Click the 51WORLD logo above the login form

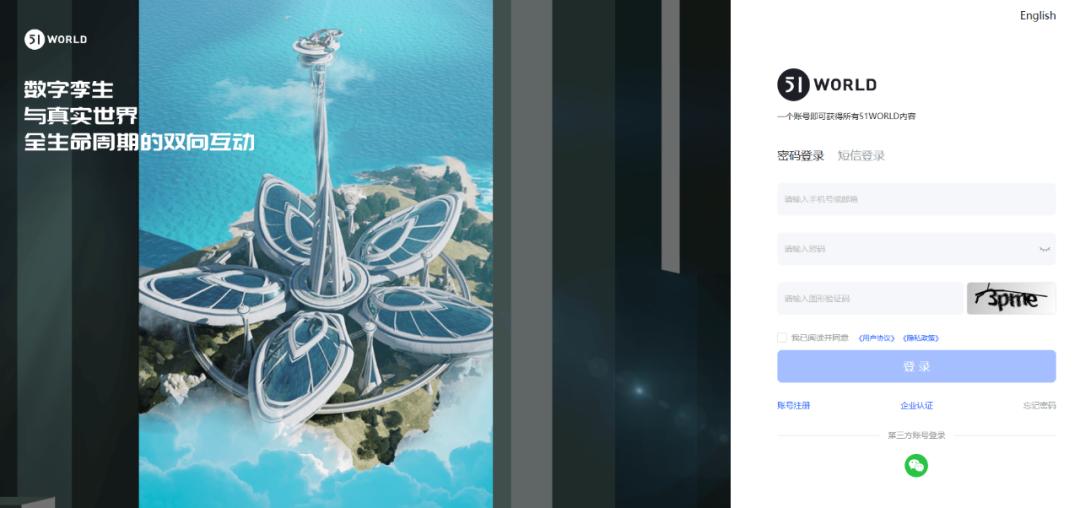(x=827, y=85)
